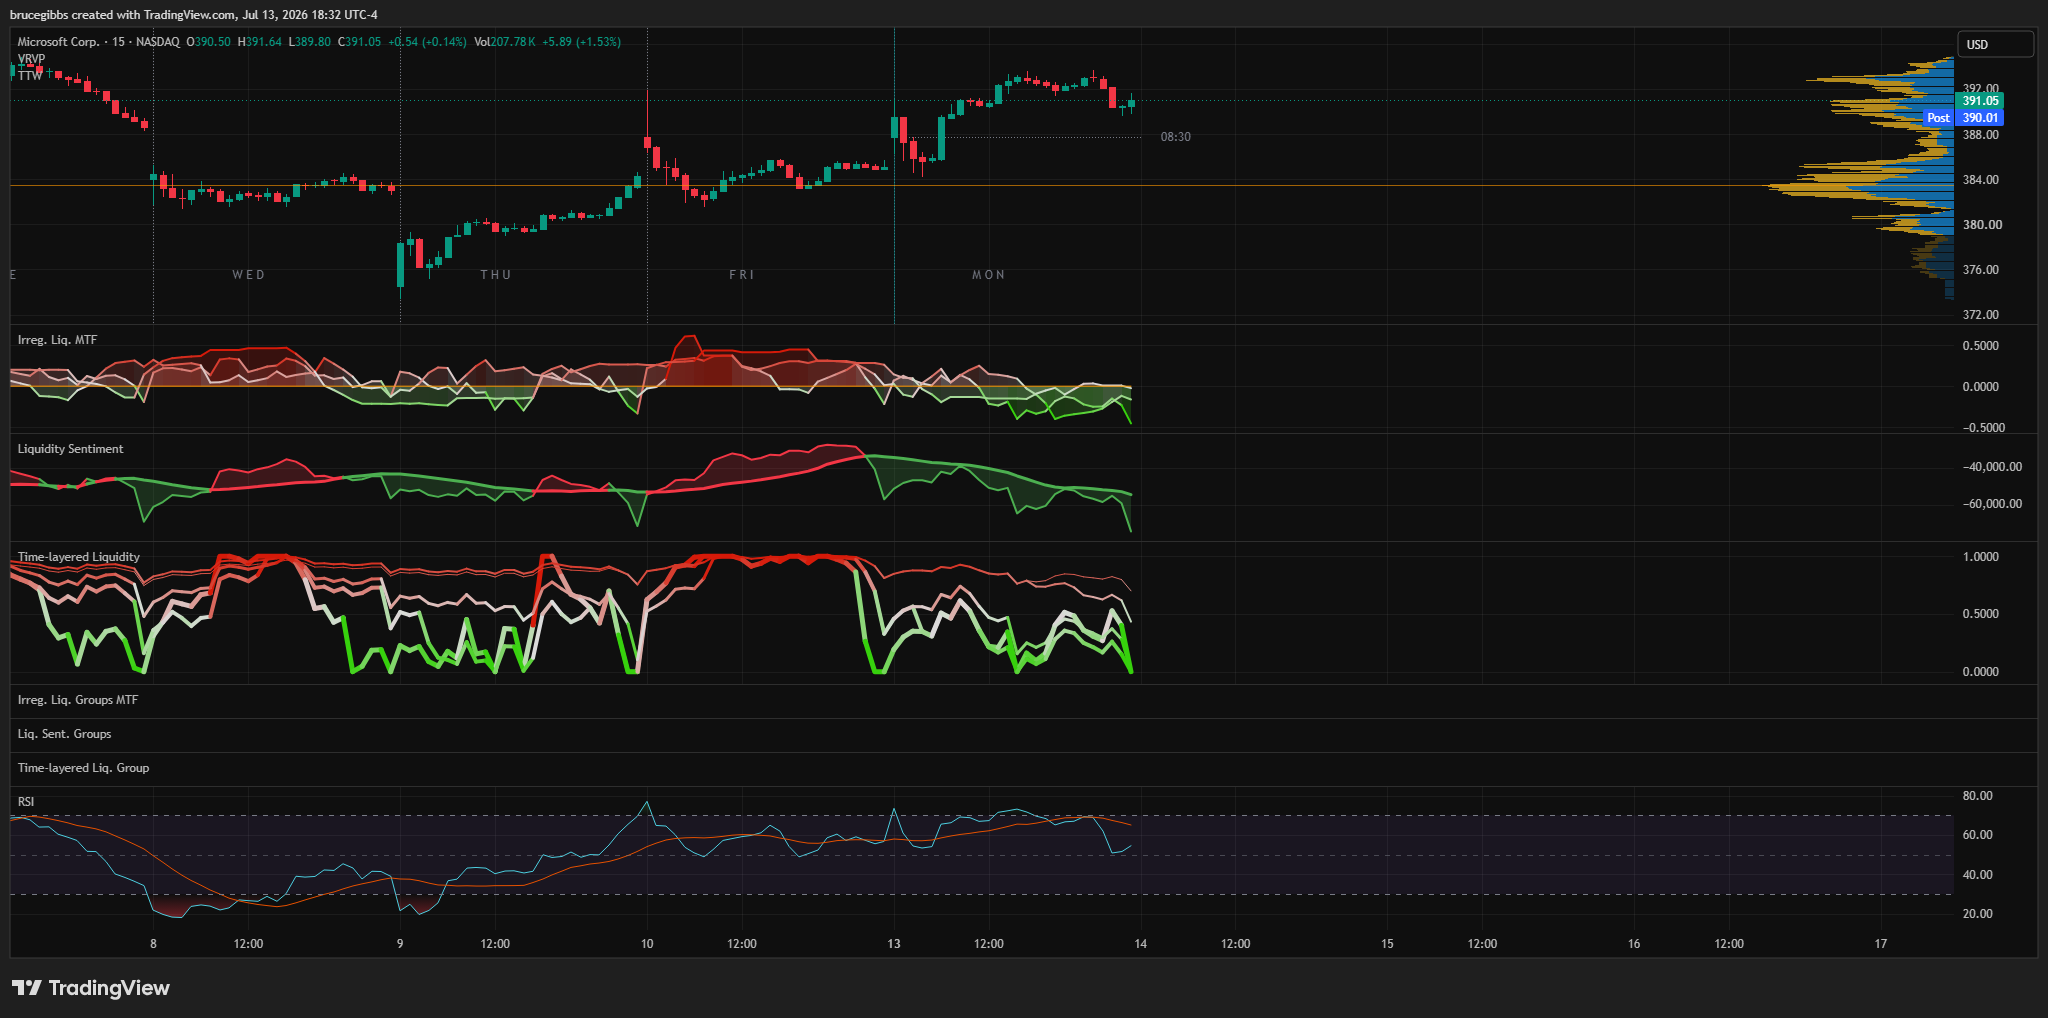This screenshot has width=2048, height=1018.
Task: Click the open value O390.50
Action: pyautogui.click(x=208, y=42)
